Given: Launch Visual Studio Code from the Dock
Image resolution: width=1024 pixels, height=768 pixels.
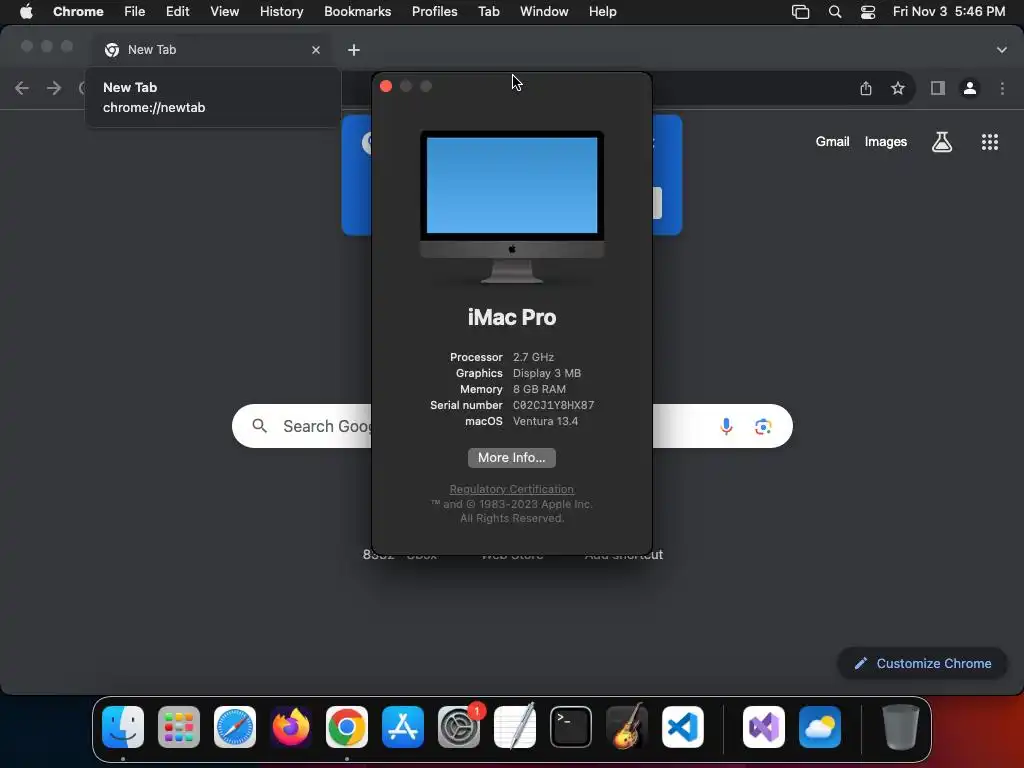Looking at the screenshot, I should pos(682,727).
